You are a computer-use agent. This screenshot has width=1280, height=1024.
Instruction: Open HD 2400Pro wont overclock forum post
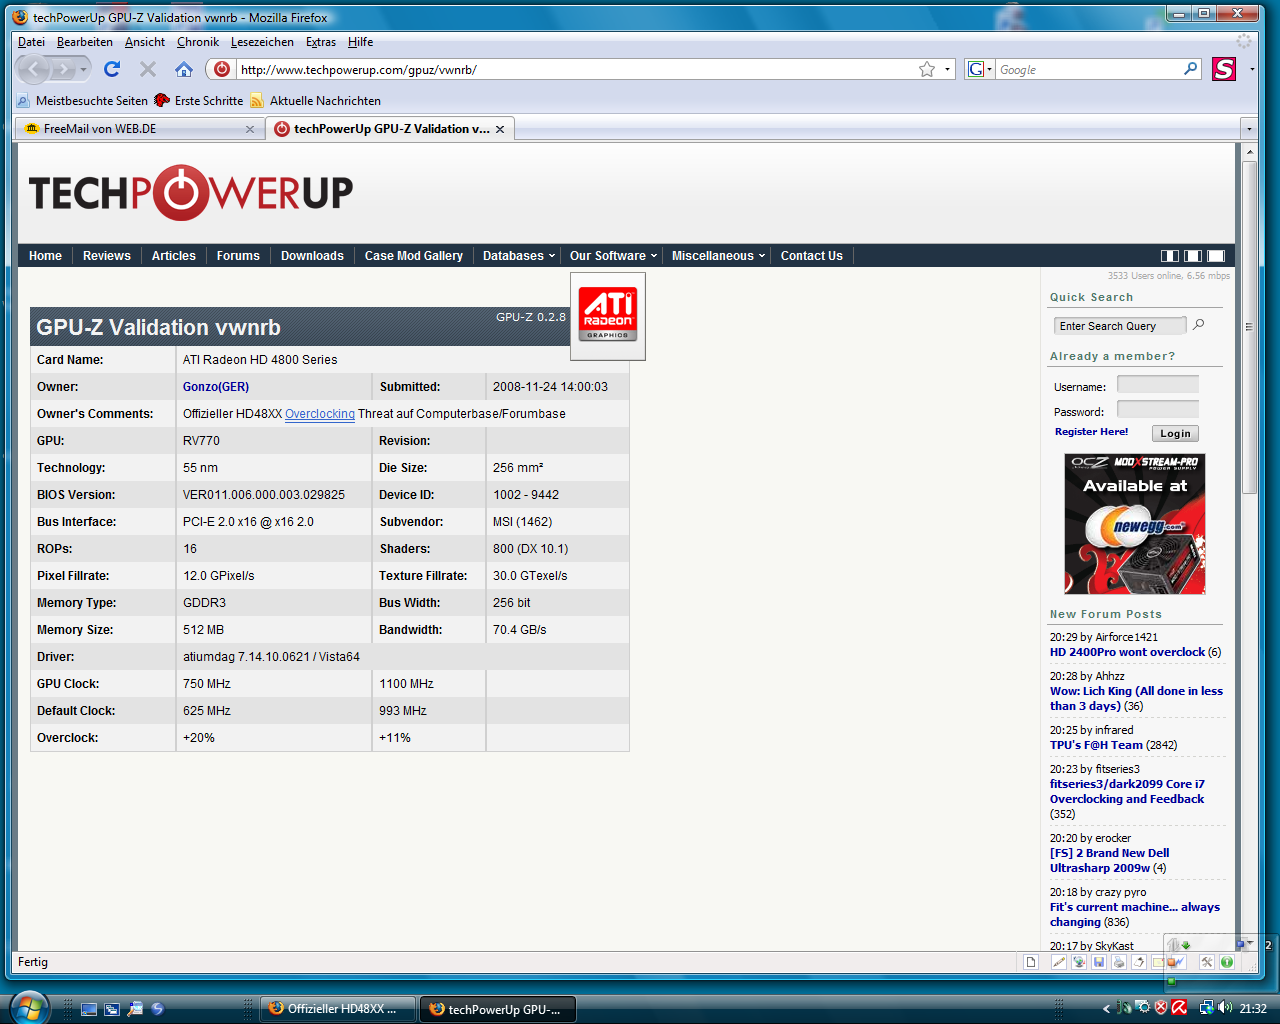click(x=1127, y=652)
